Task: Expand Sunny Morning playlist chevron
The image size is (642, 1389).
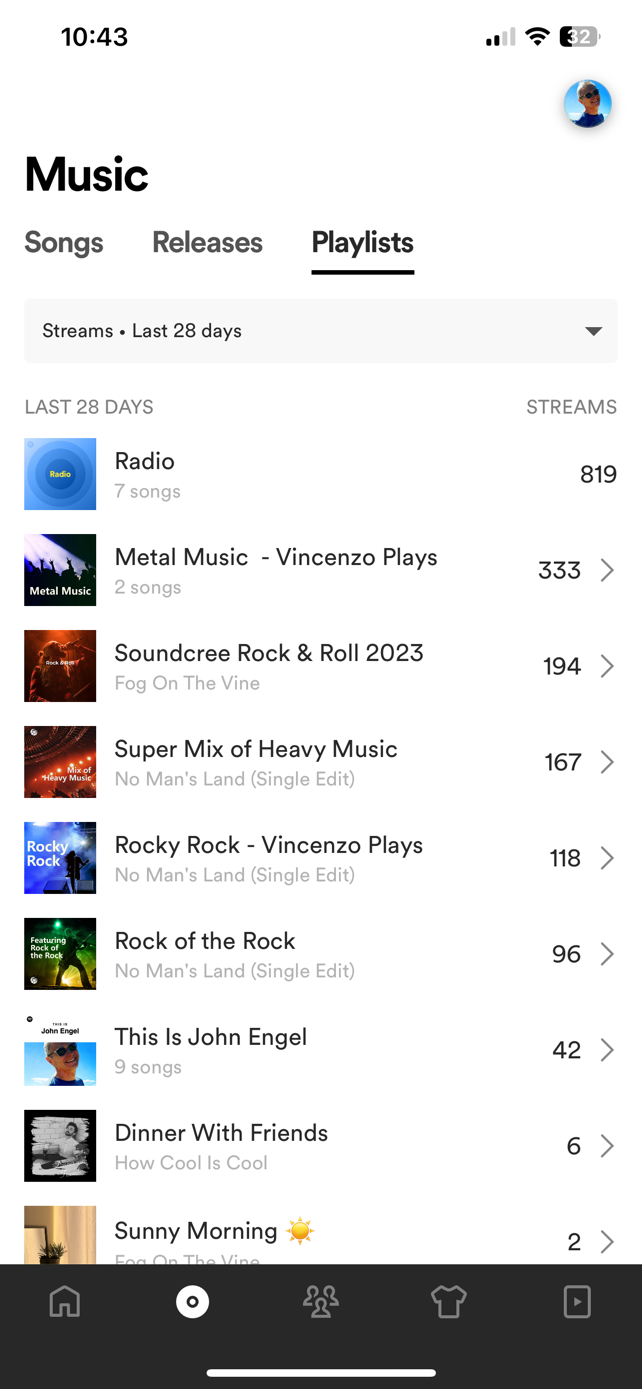Action: coord(607,1241)
